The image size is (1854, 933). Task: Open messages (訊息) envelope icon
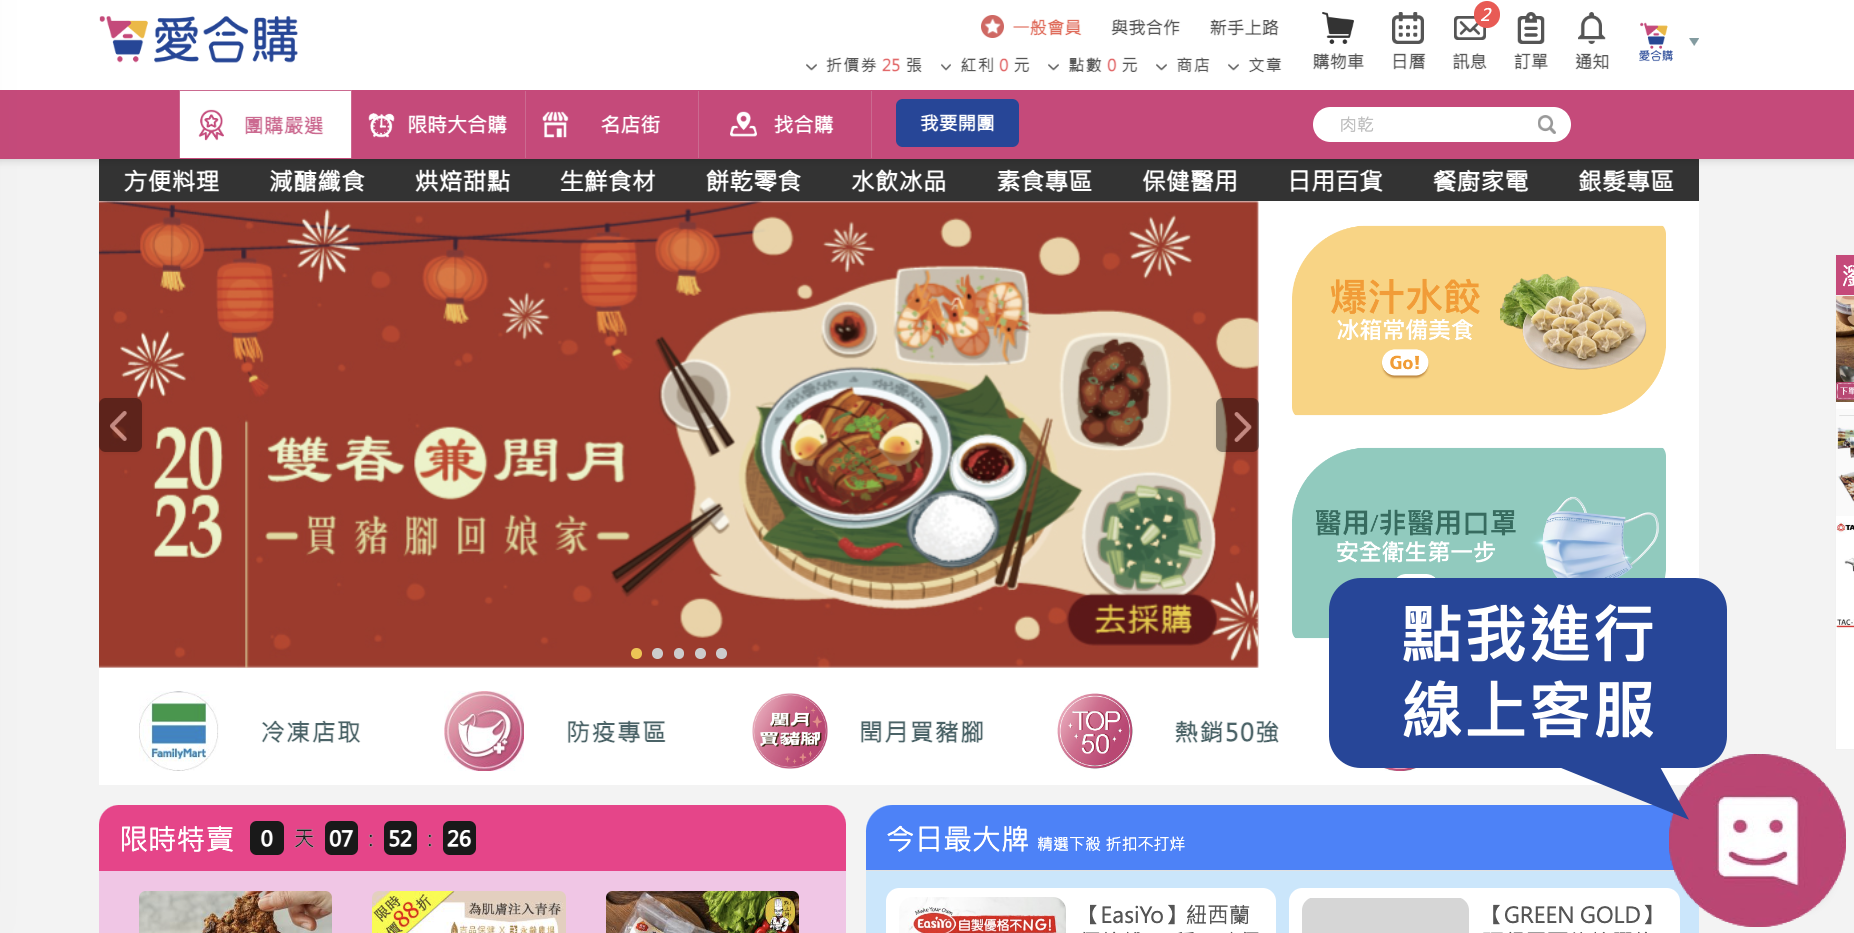point(1469,28)
